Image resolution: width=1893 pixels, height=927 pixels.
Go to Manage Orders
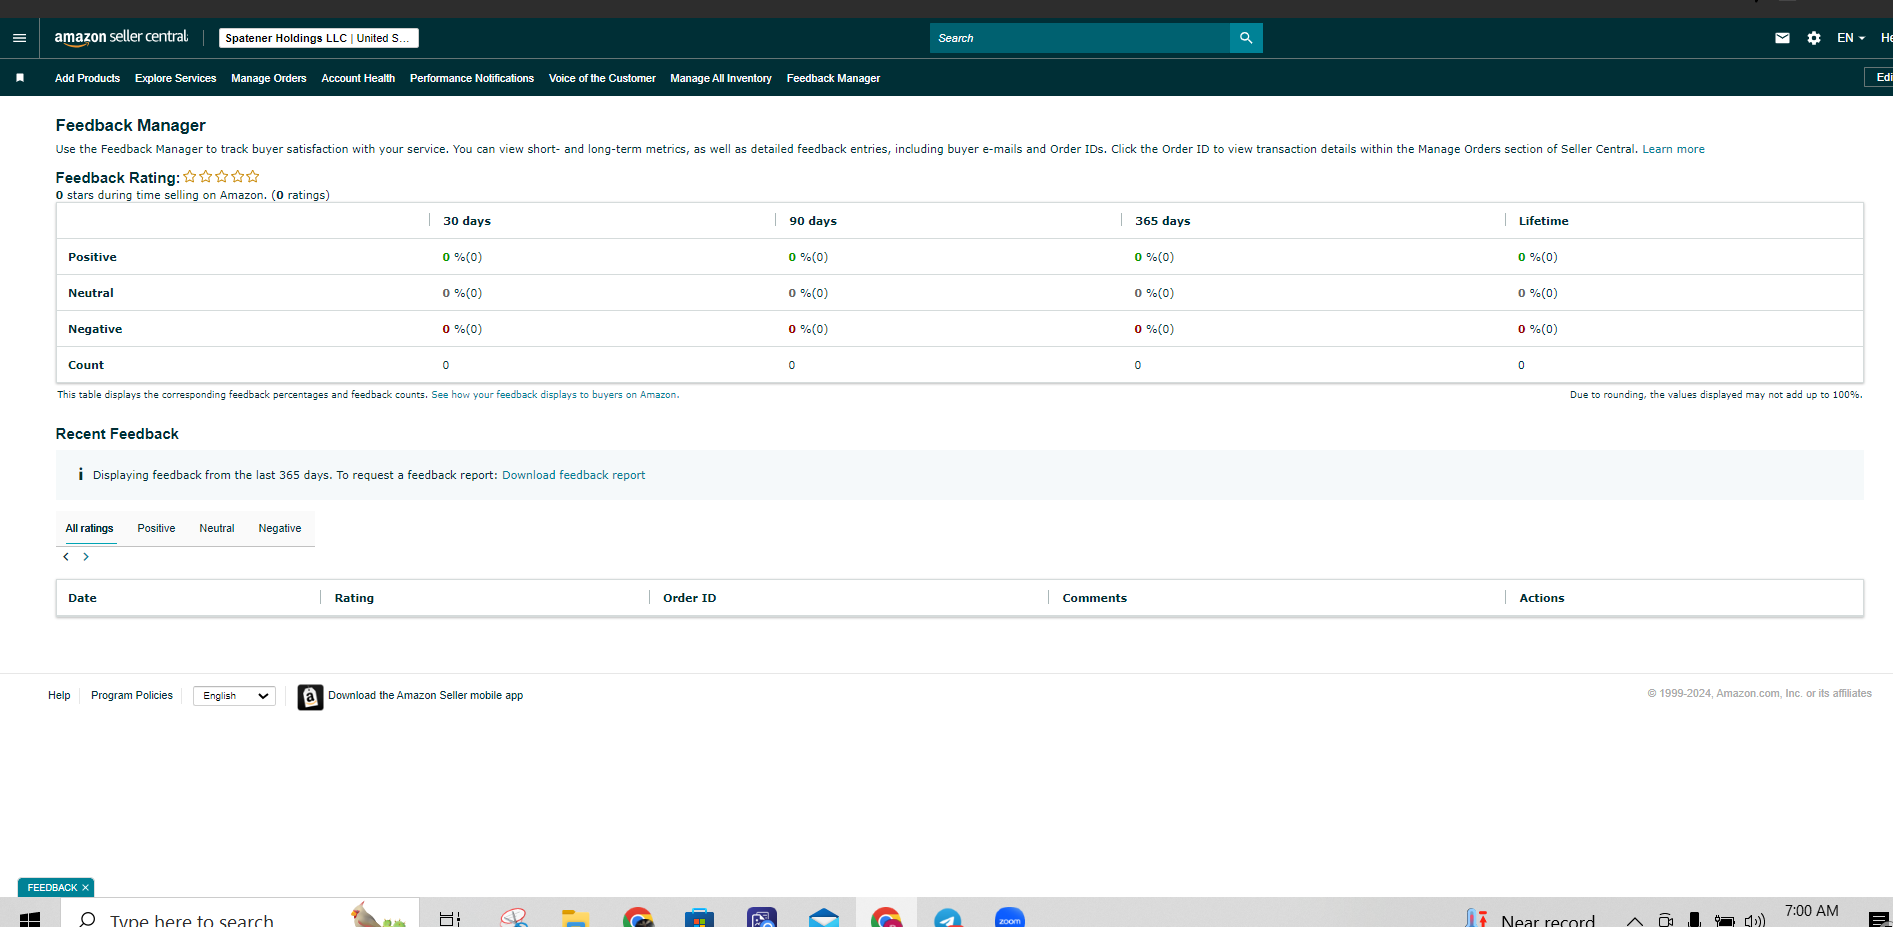coord(268,78)
